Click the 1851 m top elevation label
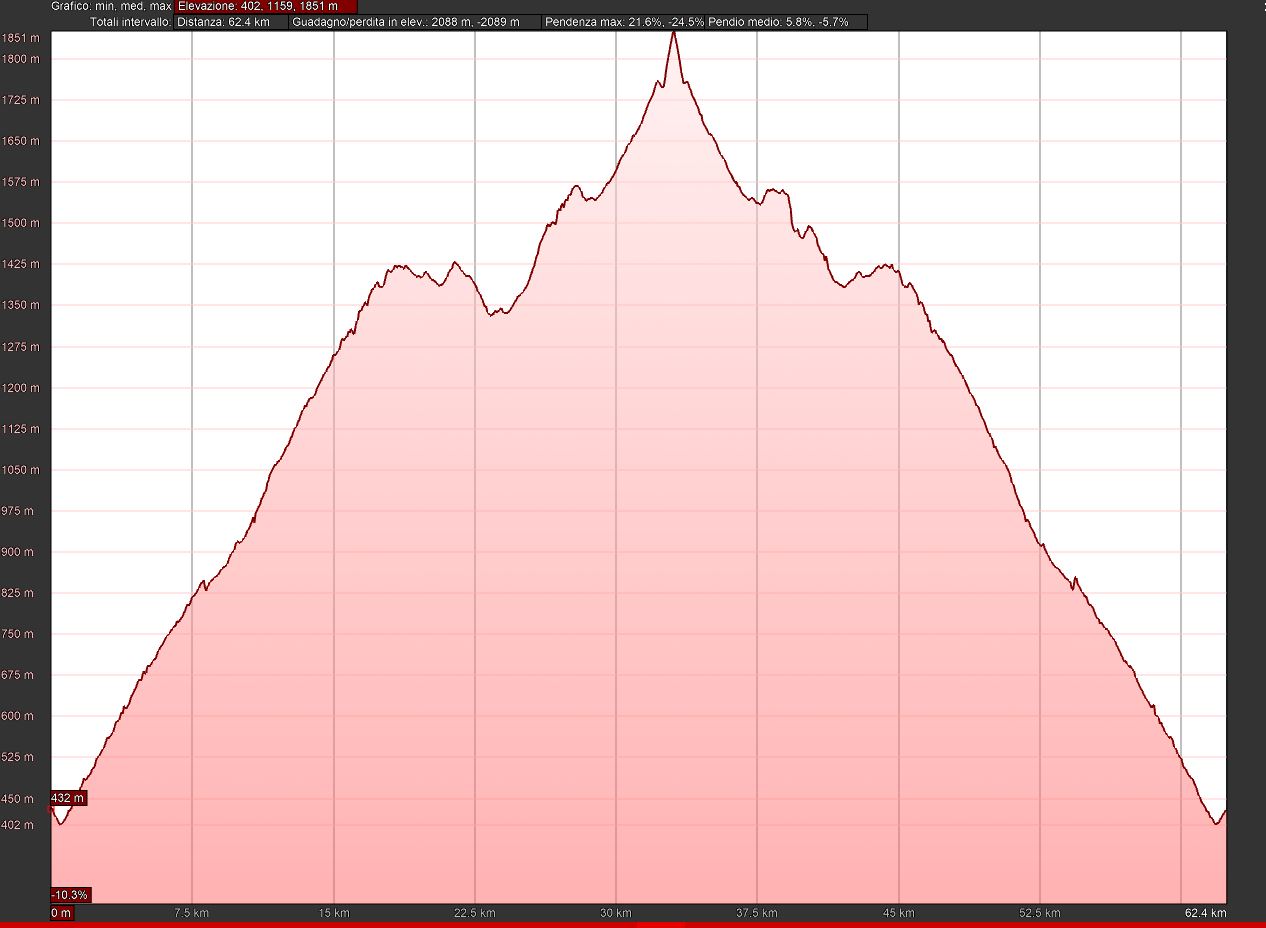 click(21, 38)
